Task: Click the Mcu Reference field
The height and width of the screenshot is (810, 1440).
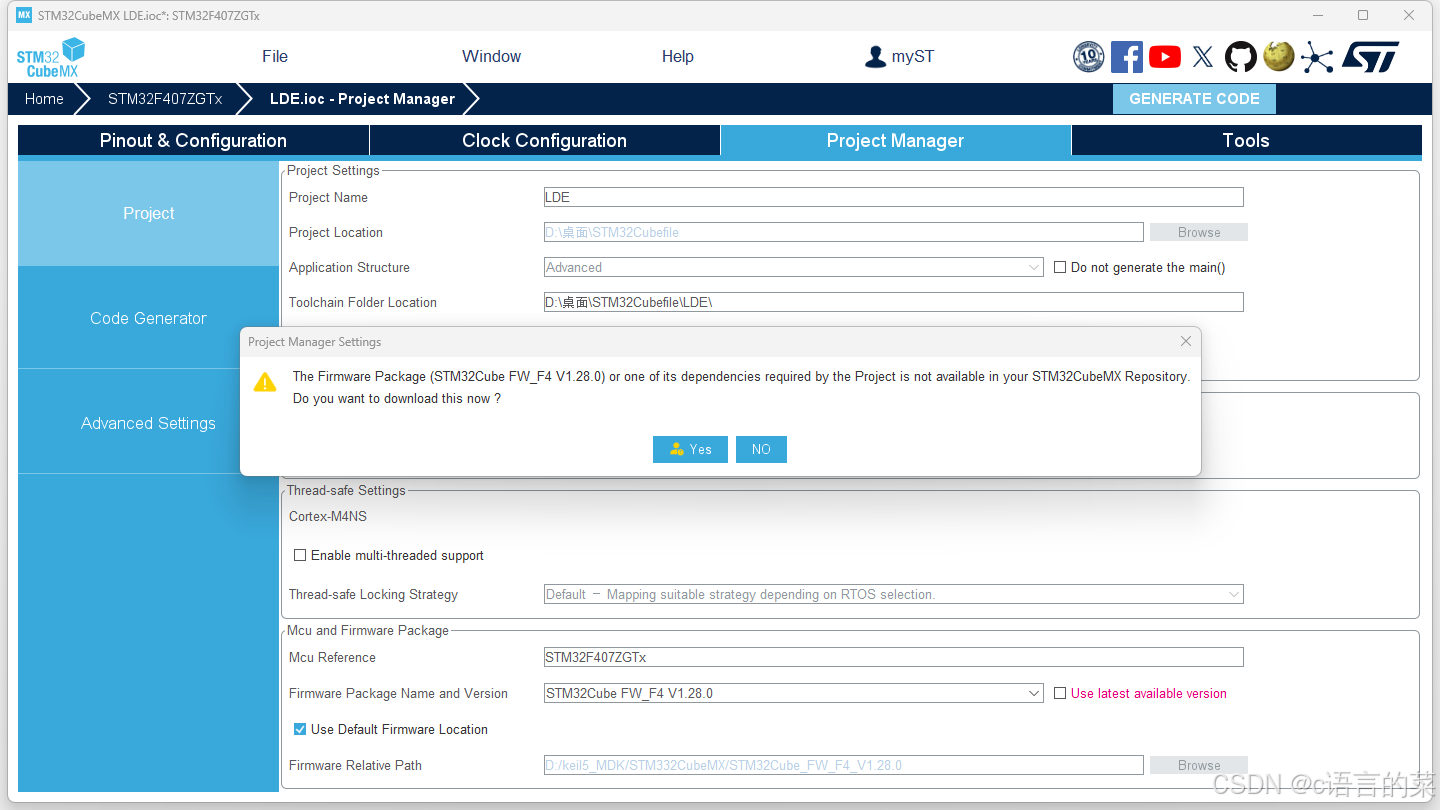Action: point(894,657)
